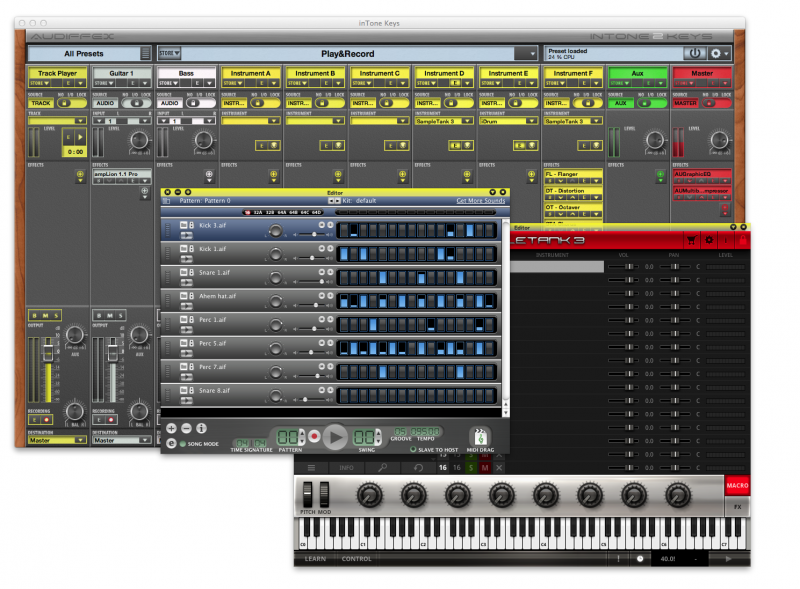Click the CONTROL button below the keyboard
This screenshot has width=800, height=589.
(356, 559)
